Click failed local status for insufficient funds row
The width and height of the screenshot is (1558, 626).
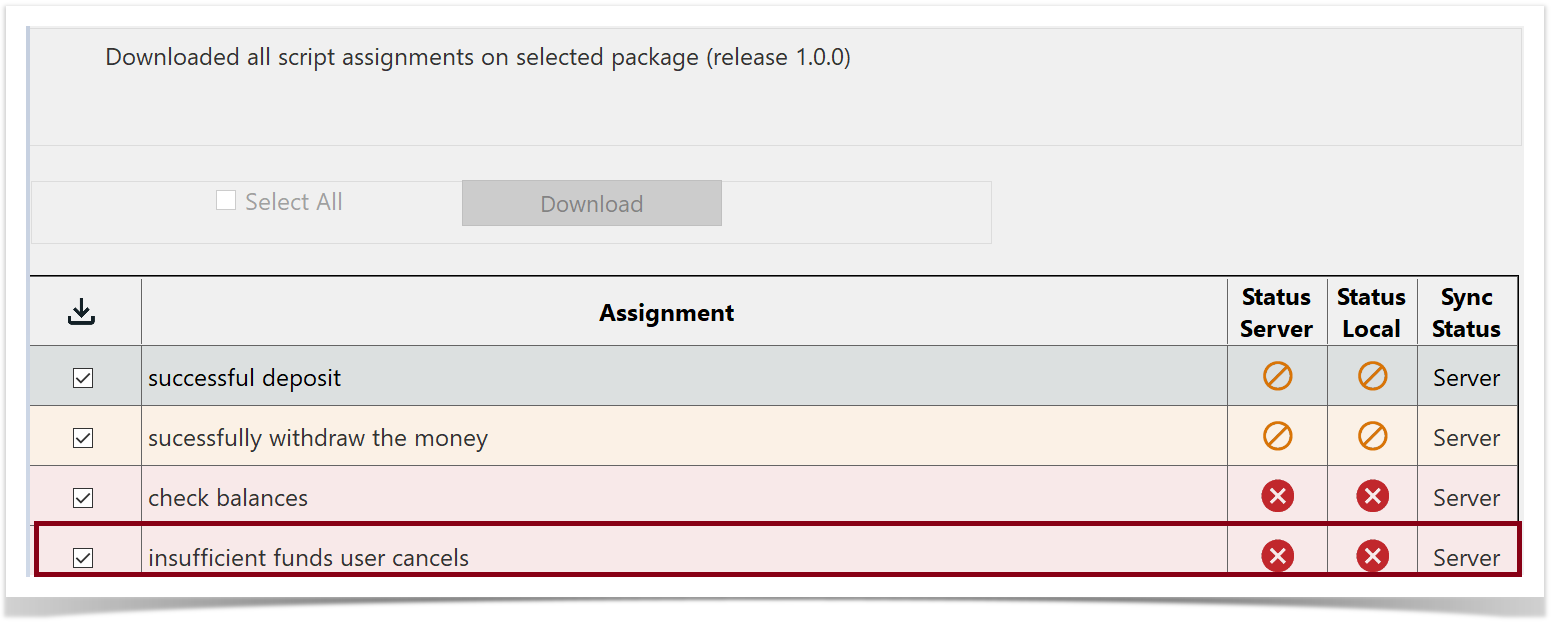[x=1372, y=556]
